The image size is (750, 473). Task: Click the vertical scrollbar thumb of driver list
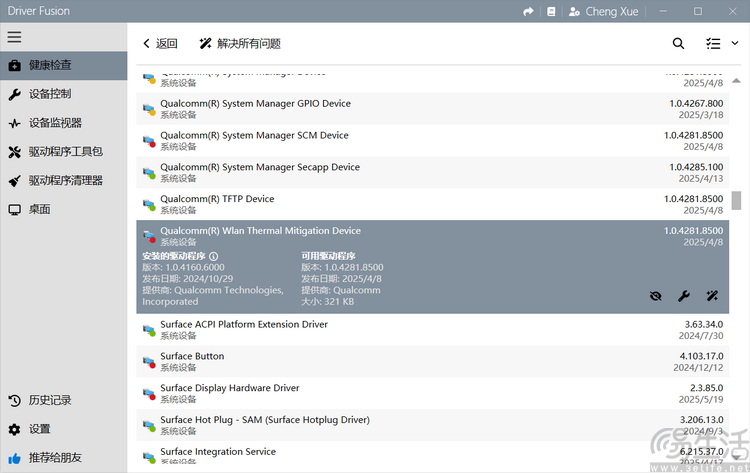pos(737,200)
